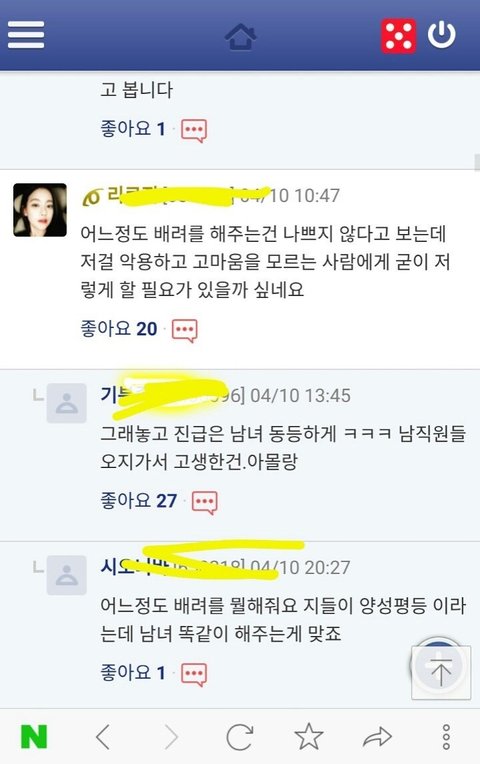Go forward with browser right chevron
480x764 pixels.
tap(171, 736)
